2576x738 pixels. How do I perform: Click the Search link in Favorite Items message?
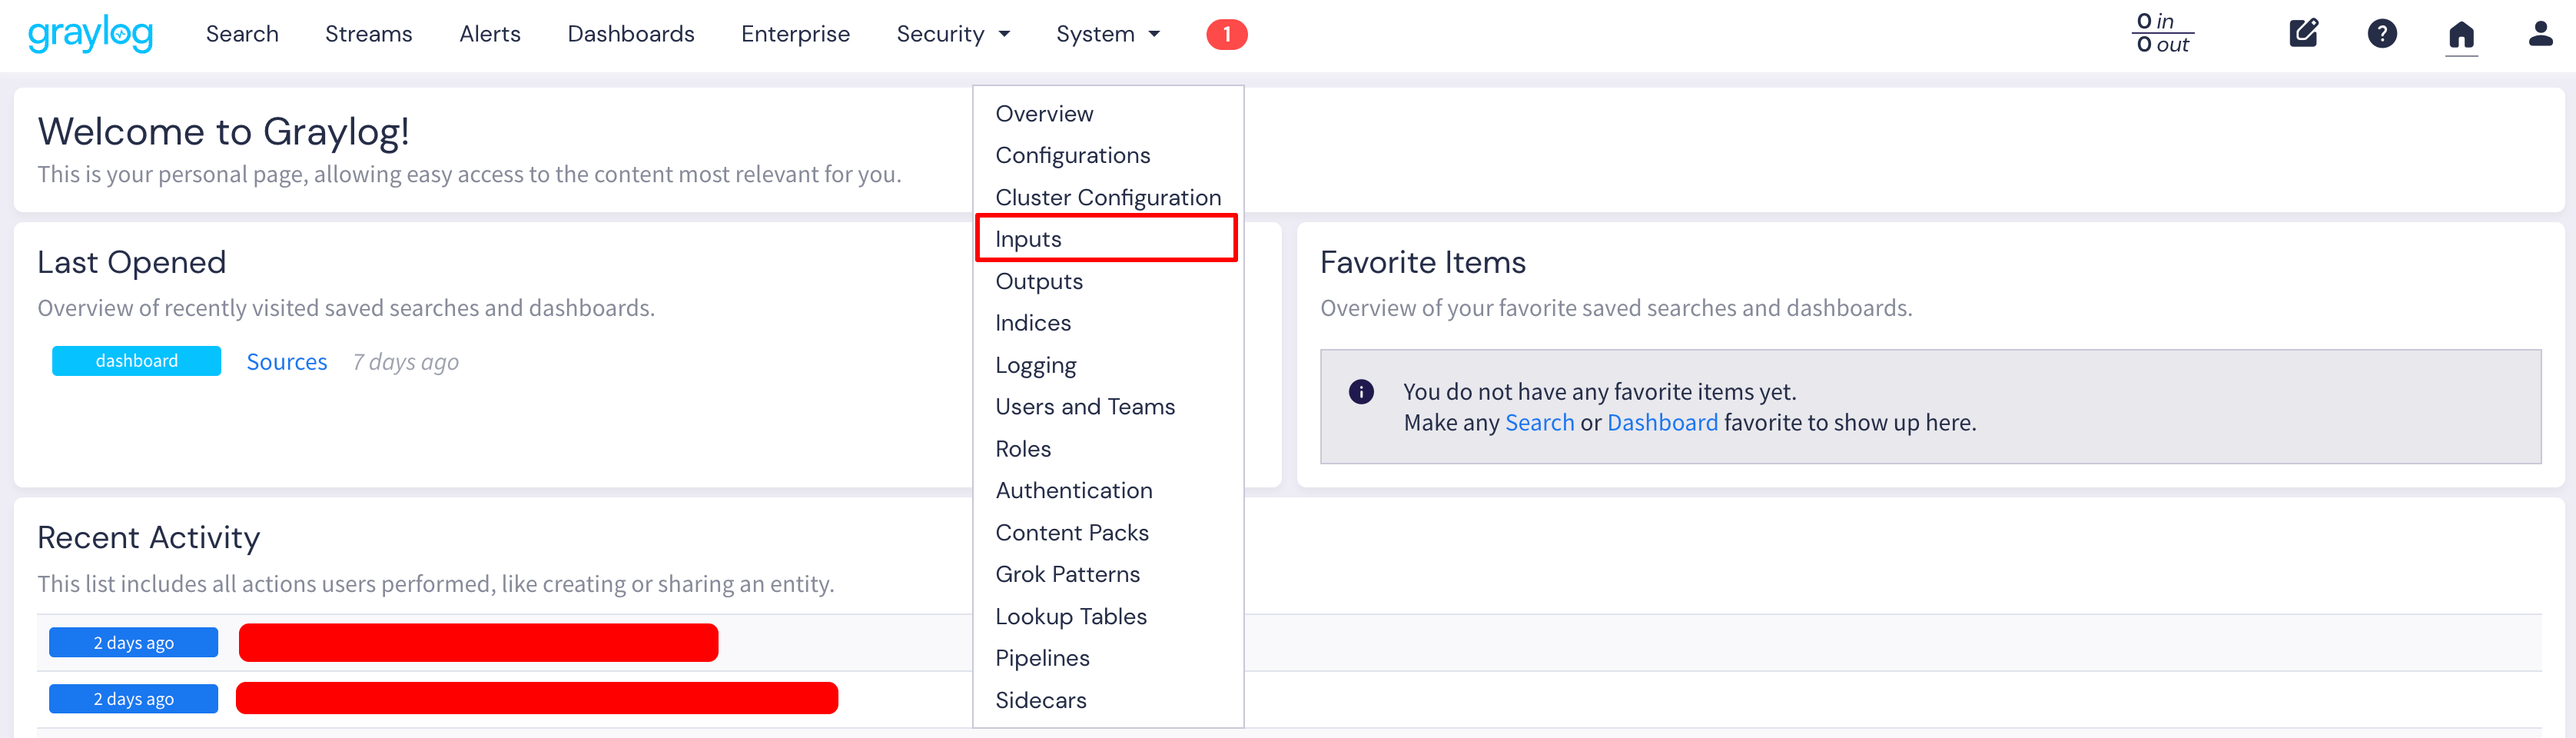(x=1539, y=422)
